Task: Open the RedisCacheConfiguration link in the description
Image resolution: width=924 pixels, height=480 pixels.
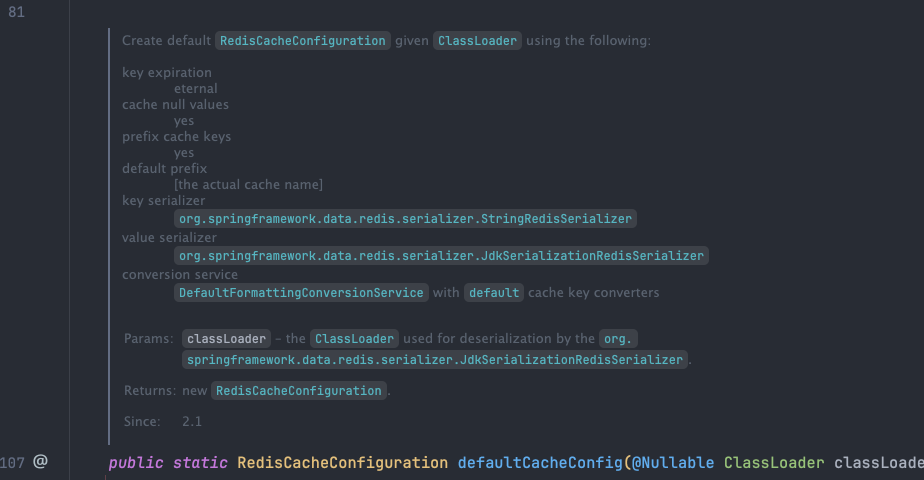Action: [302, 41]
